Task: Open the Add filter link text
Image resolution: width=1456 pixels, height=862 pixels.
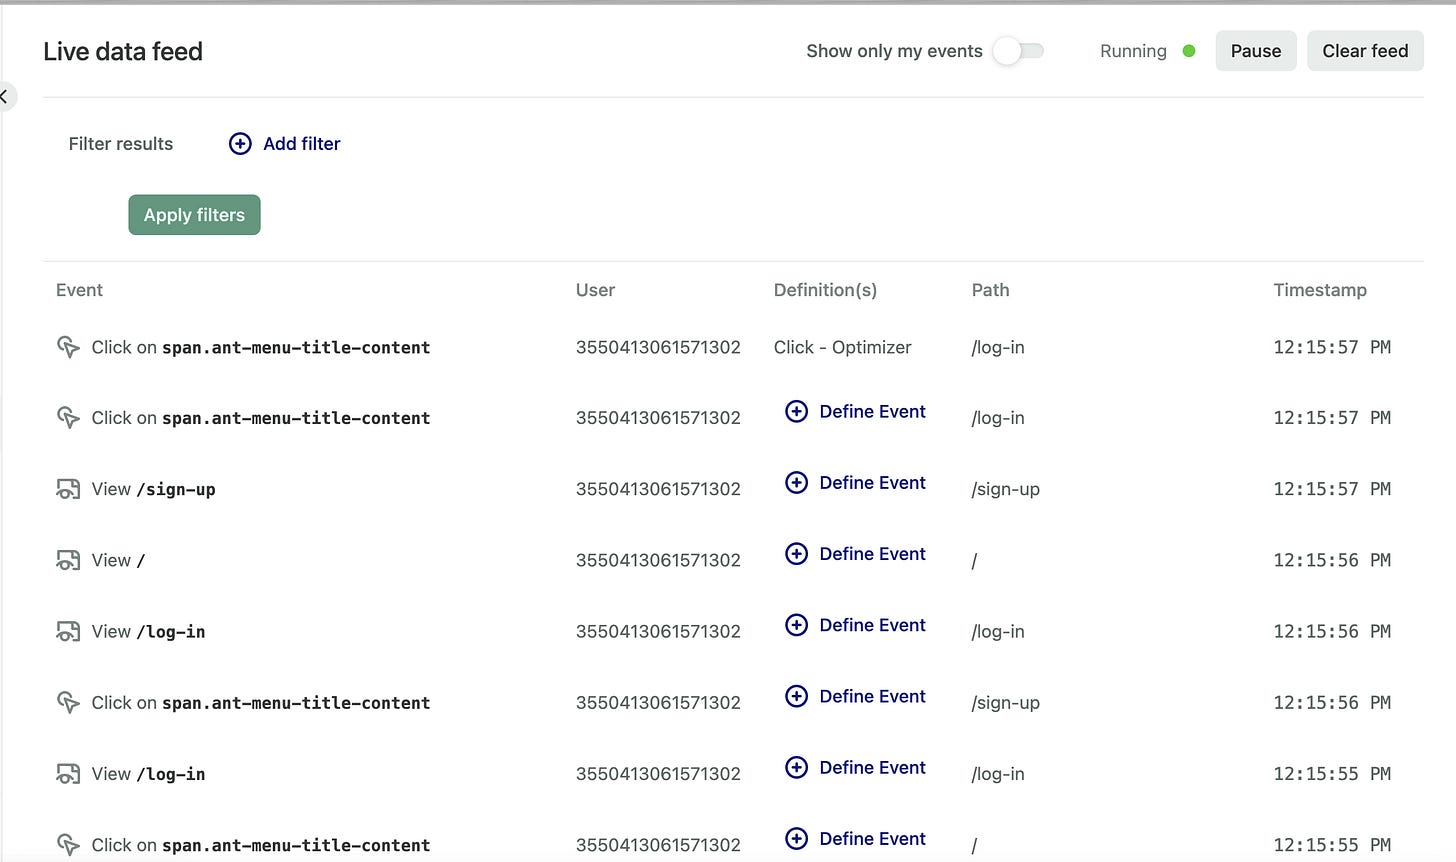Action: click(x=301, y=144)
